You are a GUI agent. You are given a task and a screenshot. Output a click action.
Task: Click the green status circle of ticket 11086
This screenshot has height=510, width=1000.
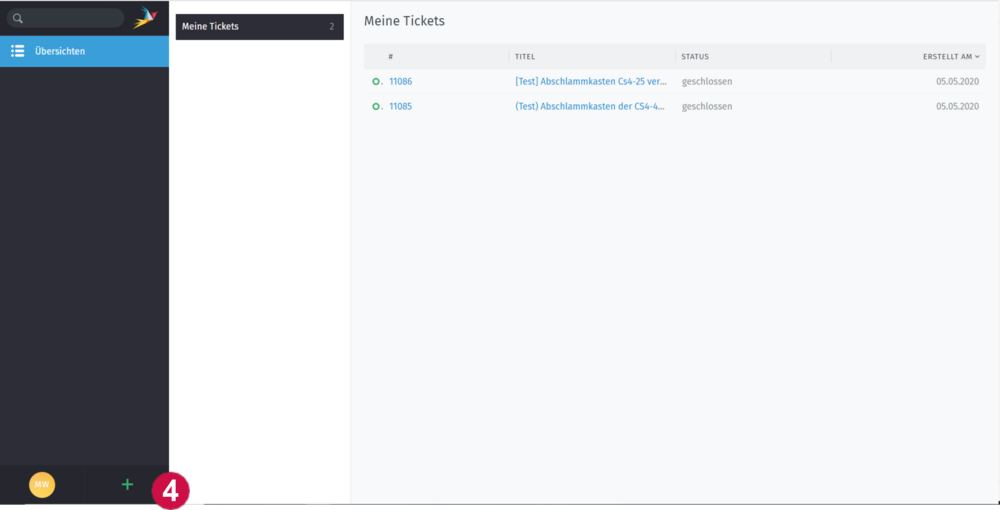click(x=376, y=81)
